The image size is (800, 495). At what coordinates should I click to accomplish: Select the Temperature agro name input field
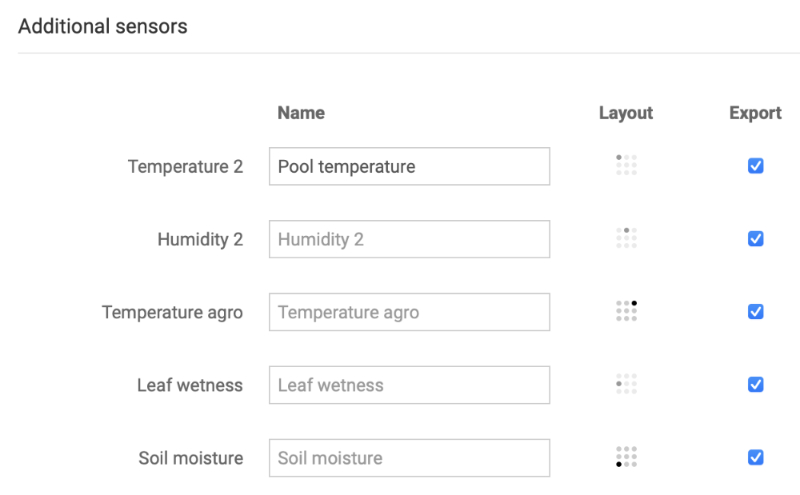coord(409,312)
